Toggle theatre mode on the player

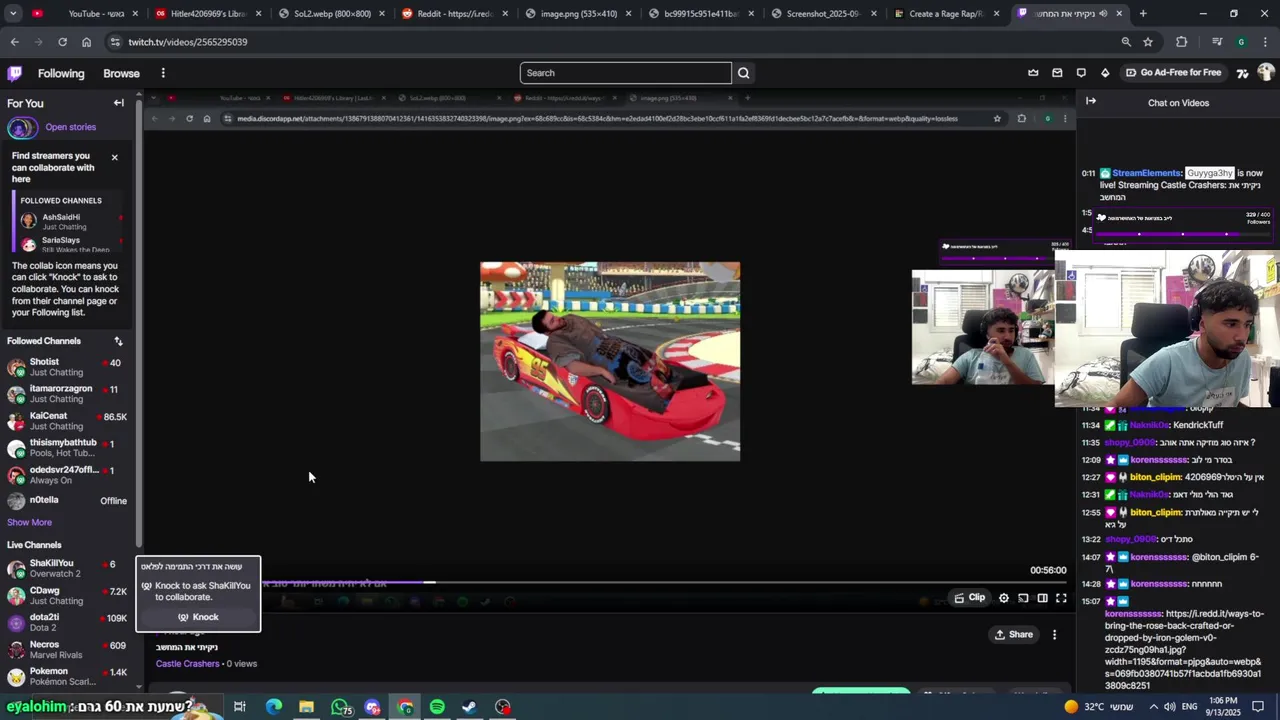point(1042,598)
